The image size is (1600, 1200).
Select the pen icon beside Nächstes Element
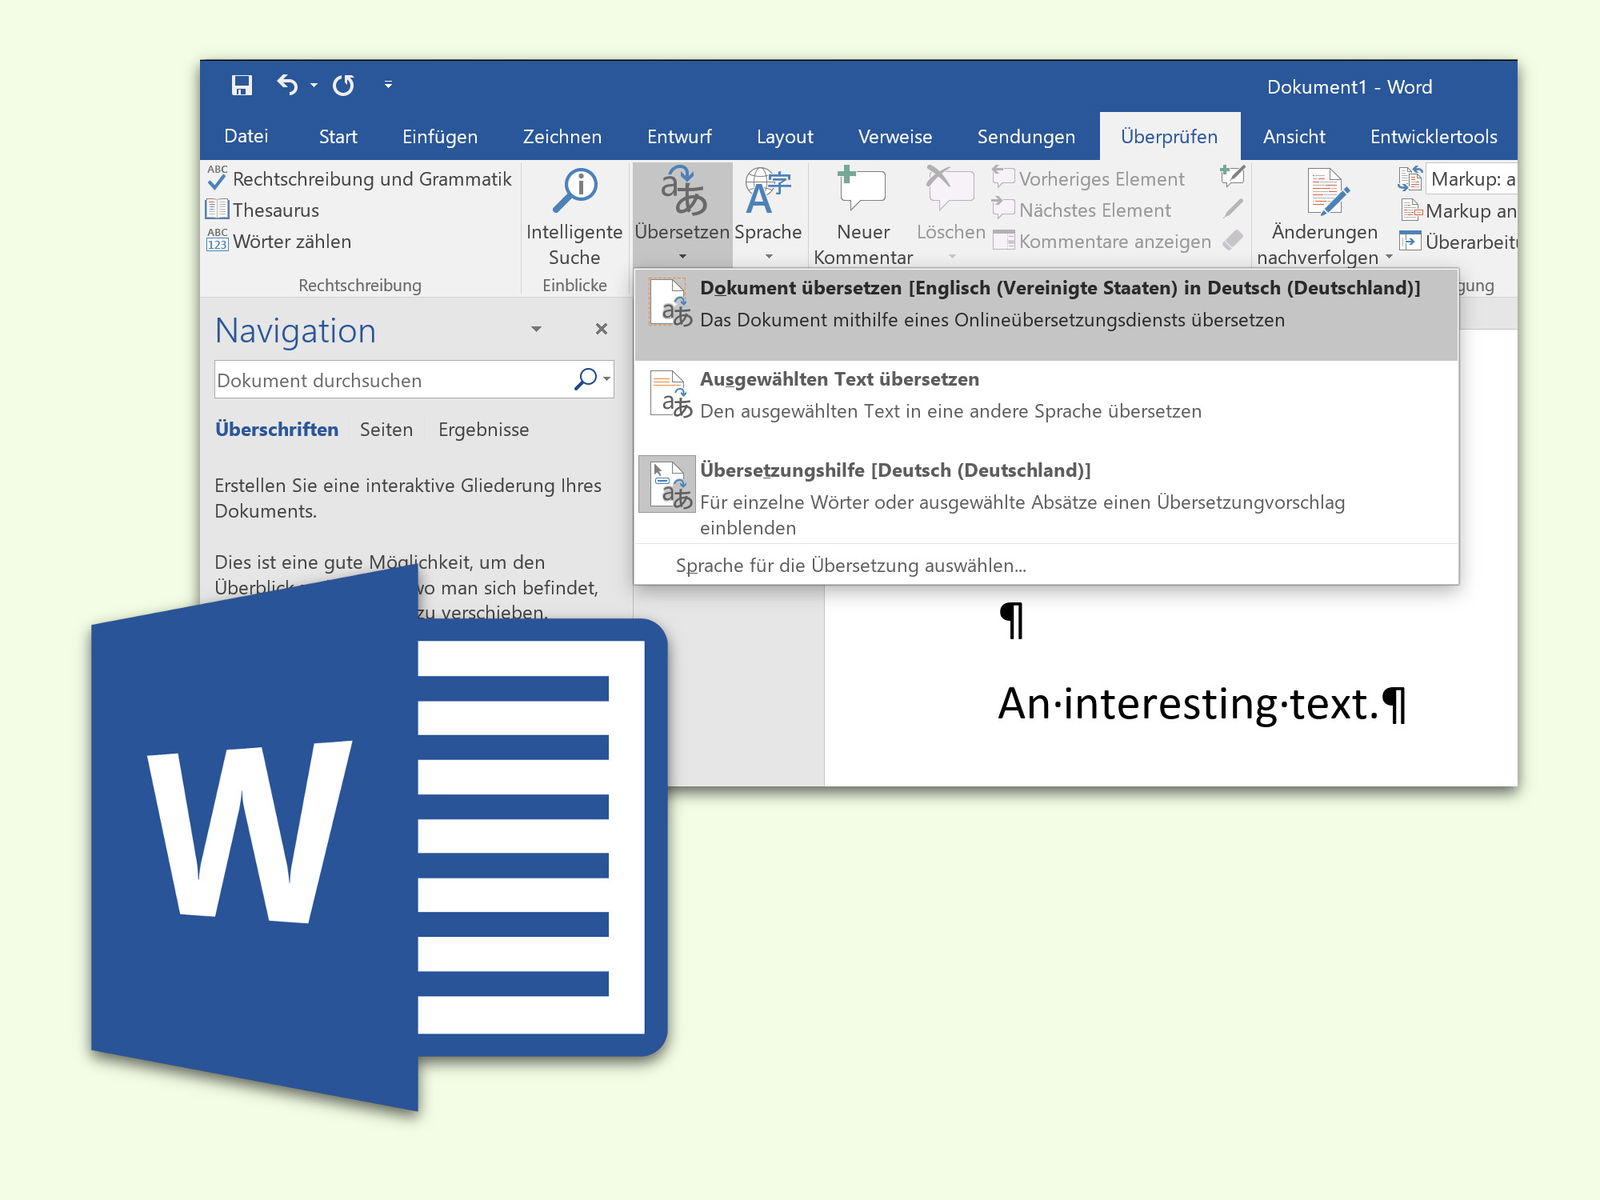(1233, 209)
